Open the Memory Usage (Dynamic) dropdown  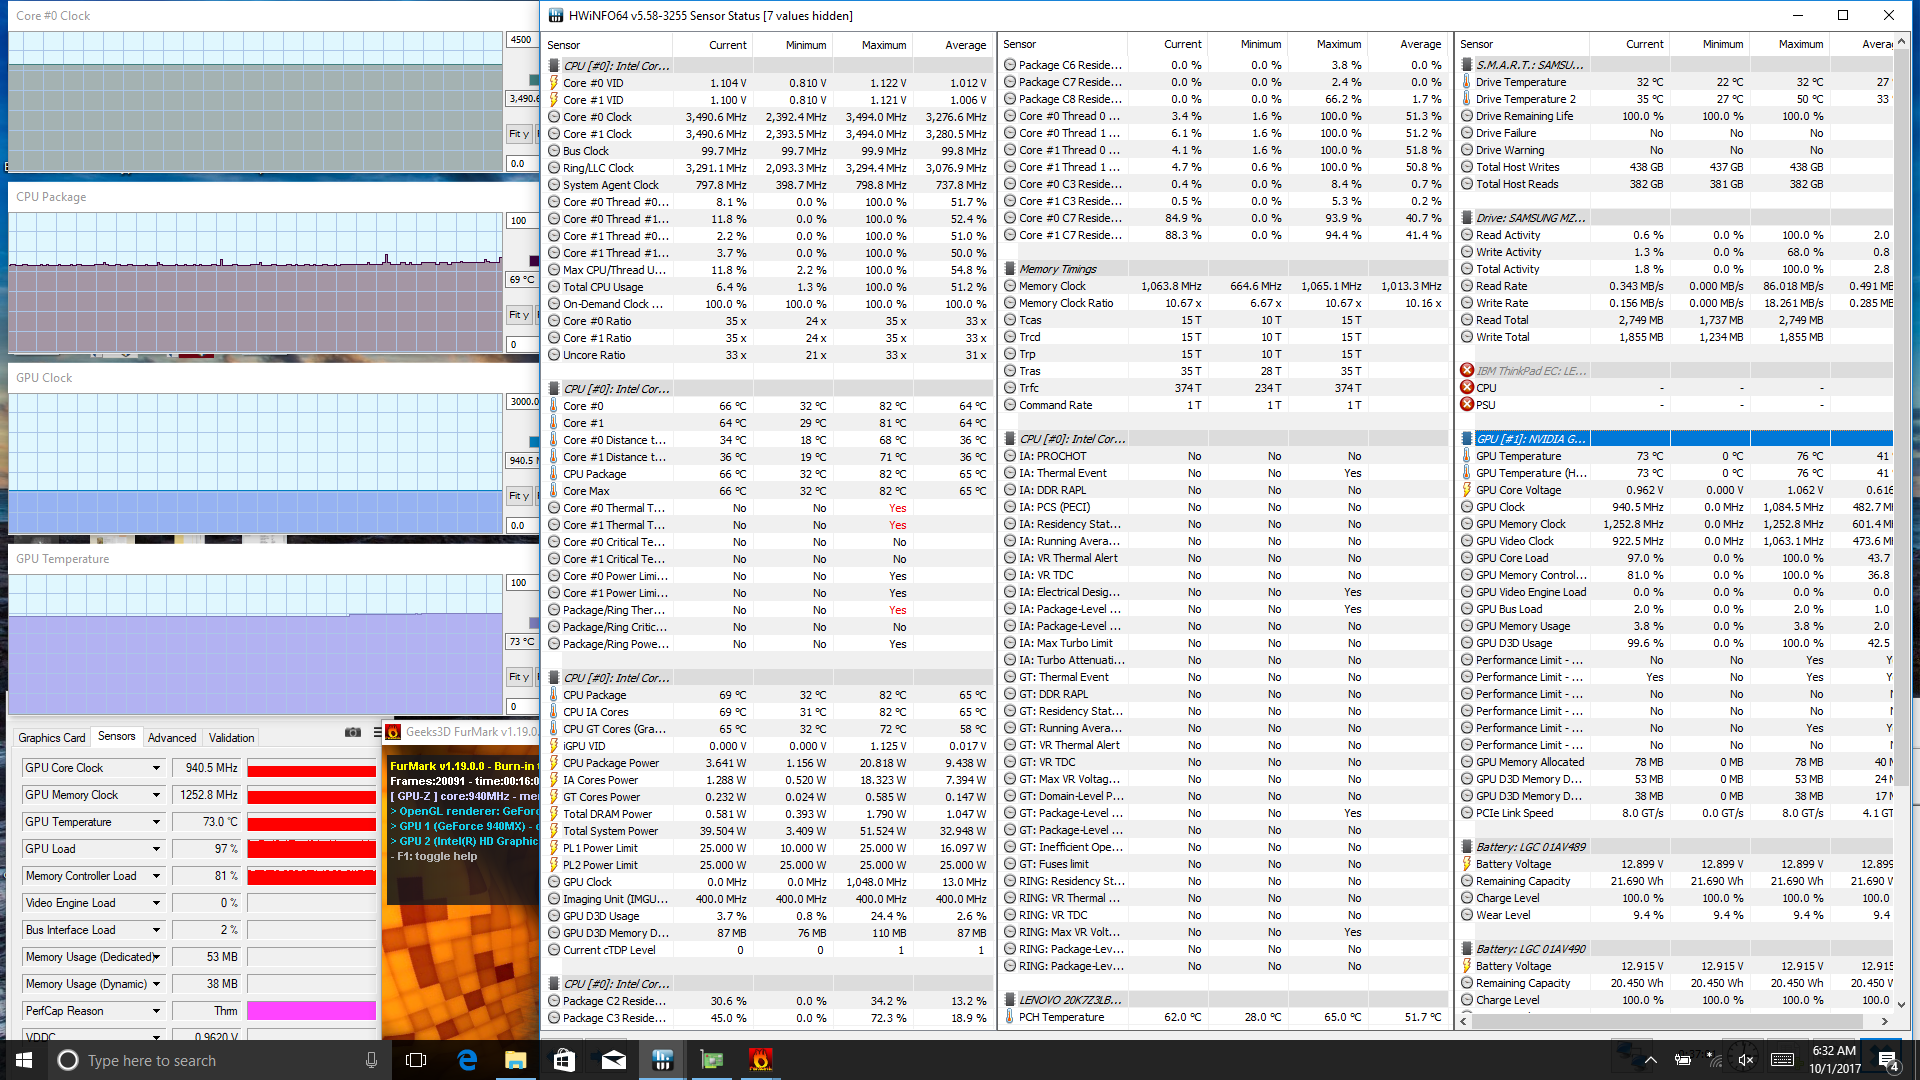(x=156, y=984)
